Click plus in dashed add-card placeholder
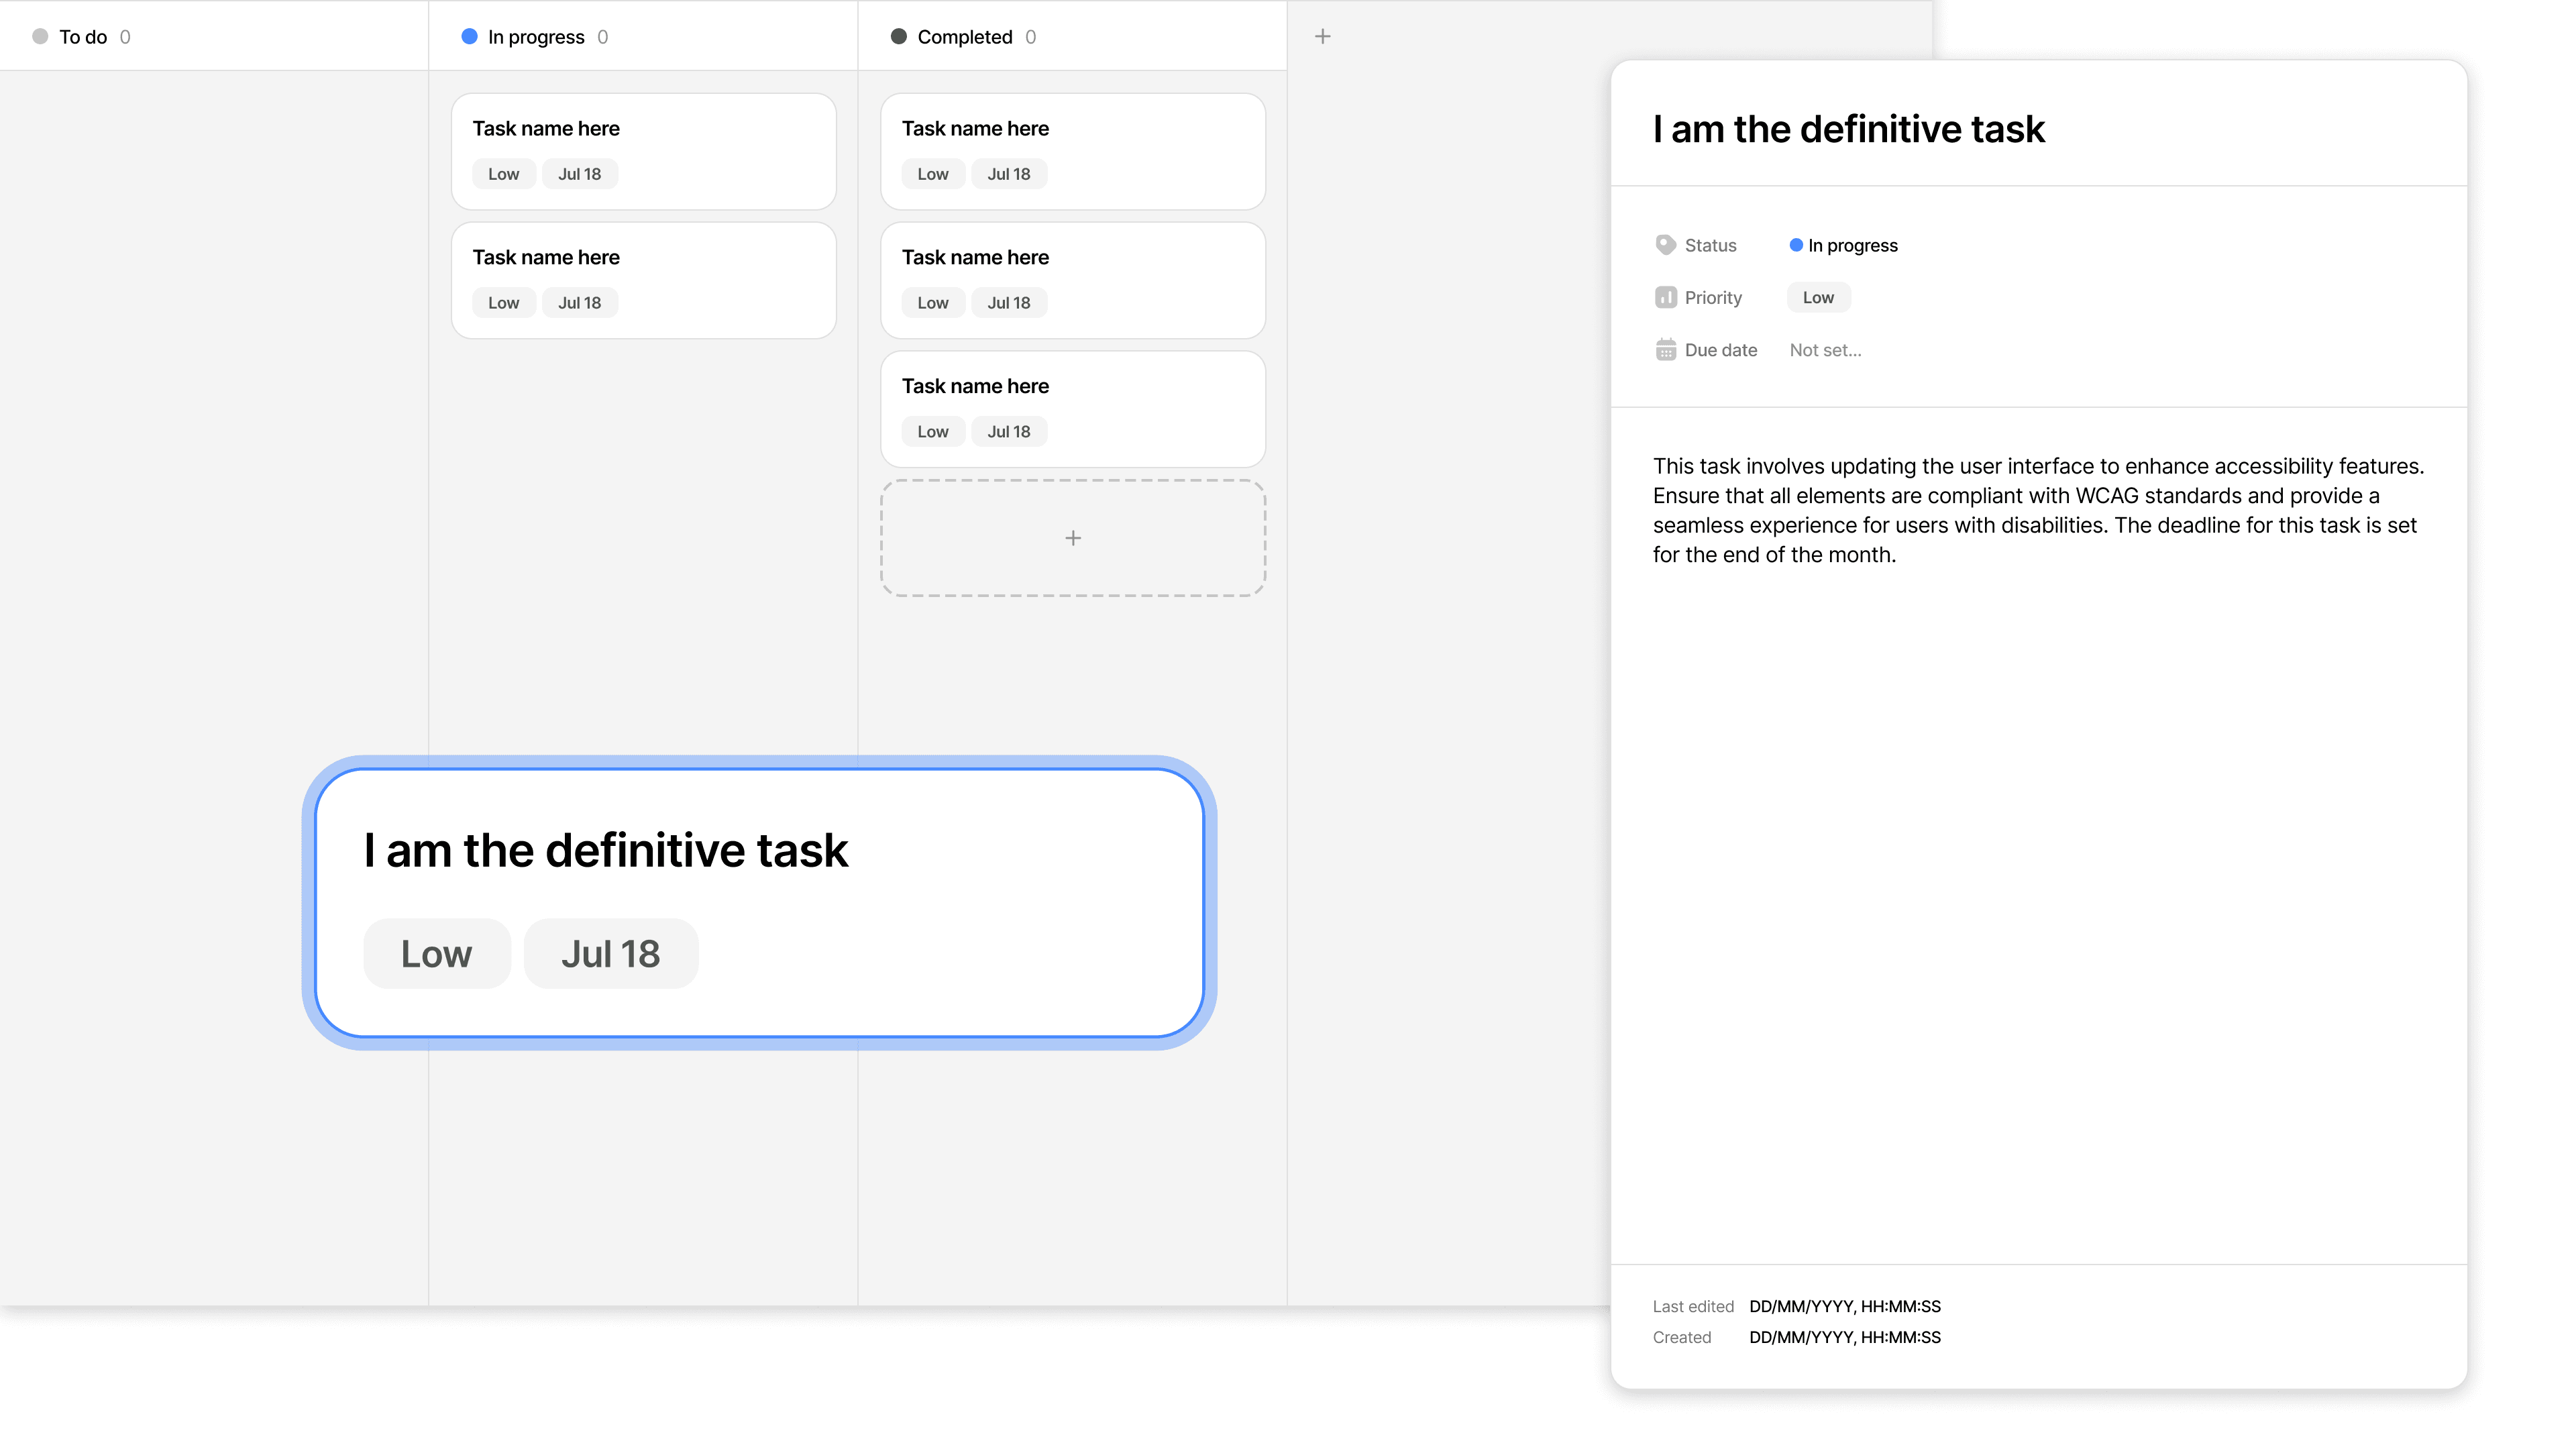The image size is (2576, 1449). (1072, 538)
